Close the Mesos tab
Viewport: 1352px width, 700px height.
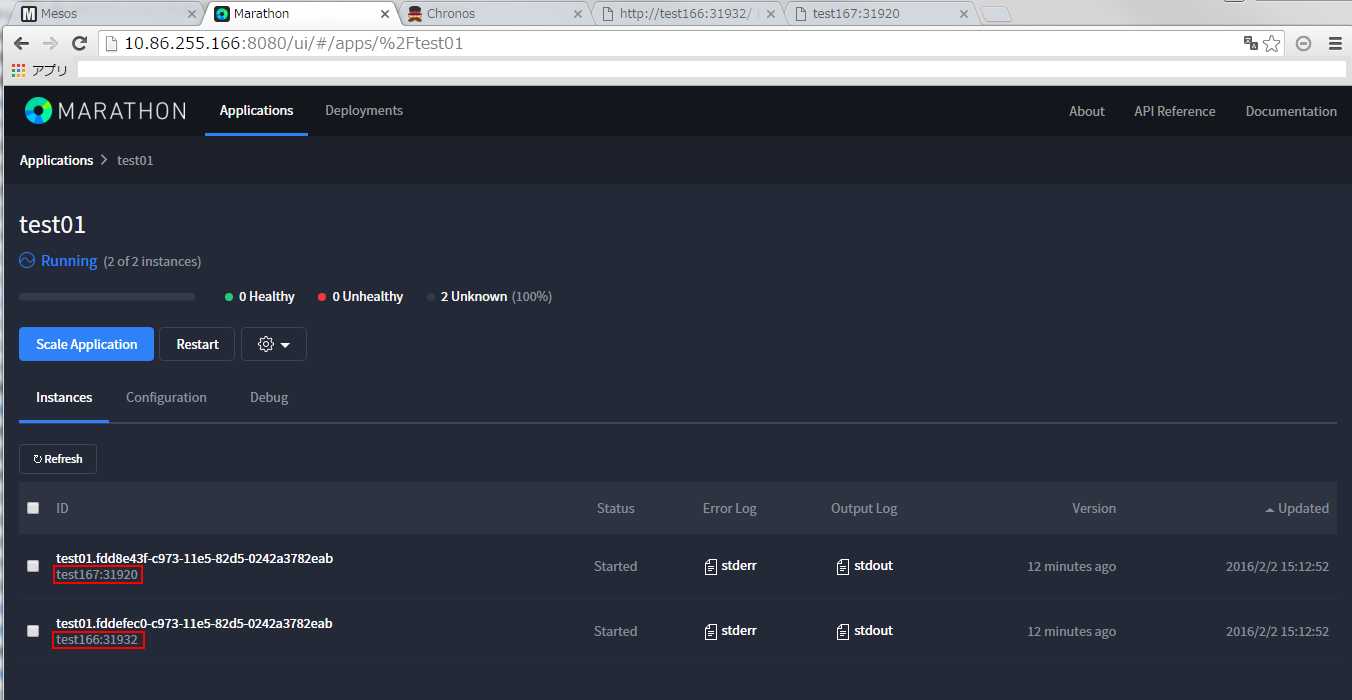192,14
